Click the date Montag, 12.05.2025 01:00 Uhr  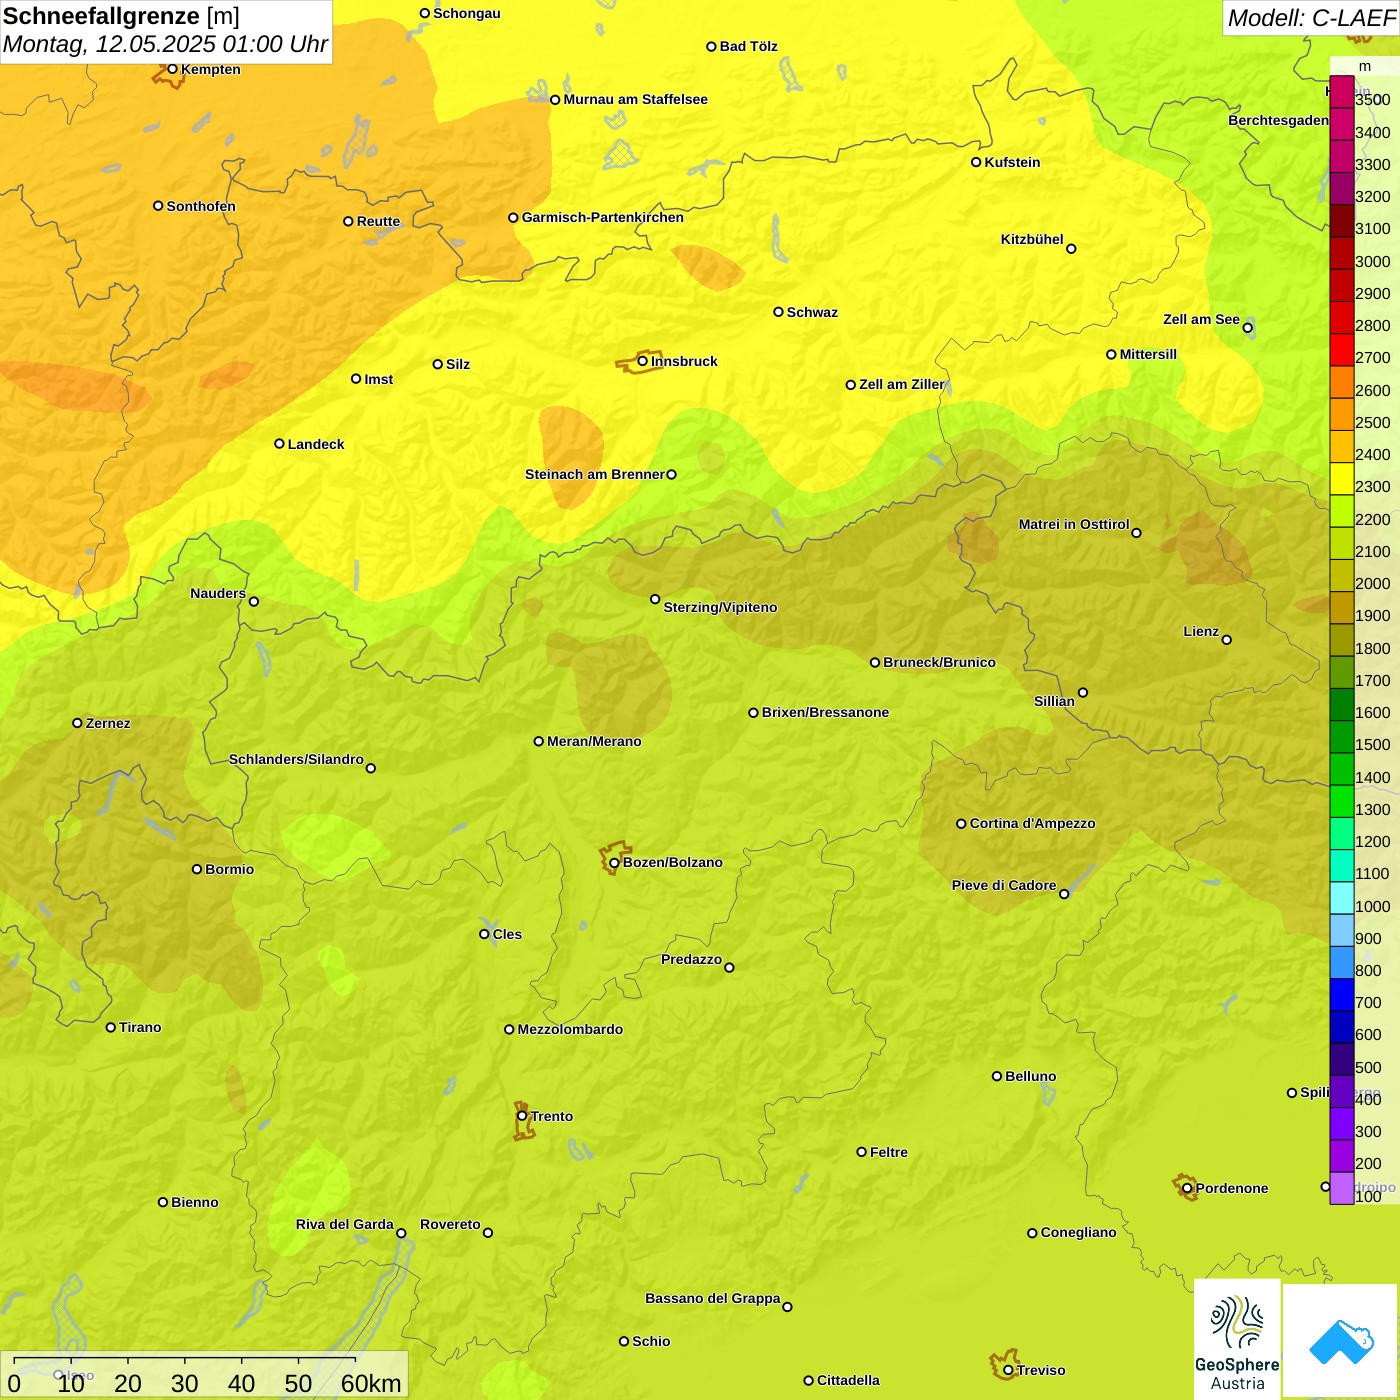coord(165,45)
